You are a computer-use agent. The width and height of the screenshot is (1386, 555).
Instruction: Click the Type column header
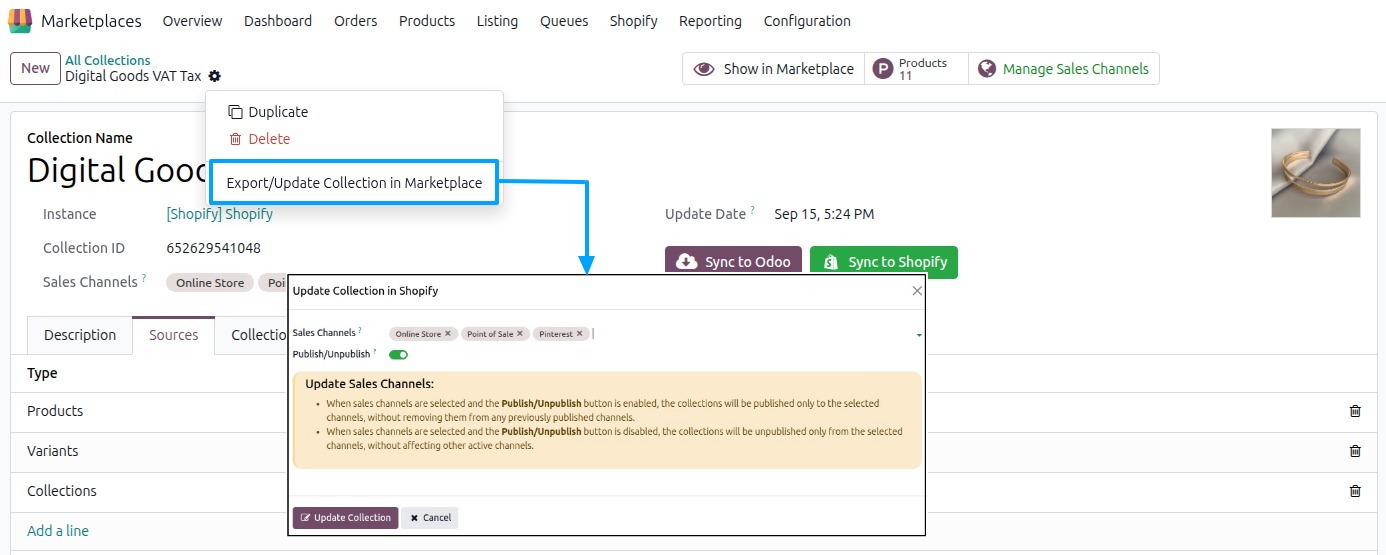(42, 373)
